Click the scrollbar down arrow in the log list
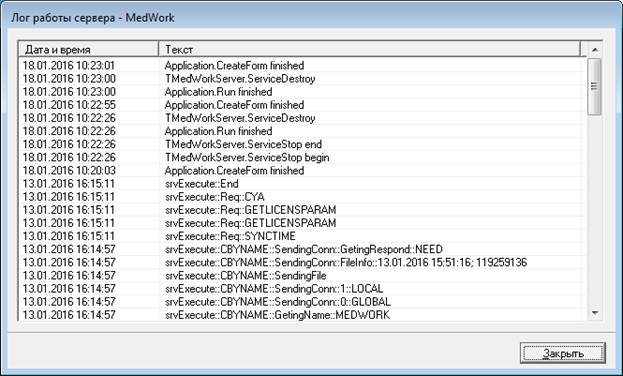 click(595, 313)
